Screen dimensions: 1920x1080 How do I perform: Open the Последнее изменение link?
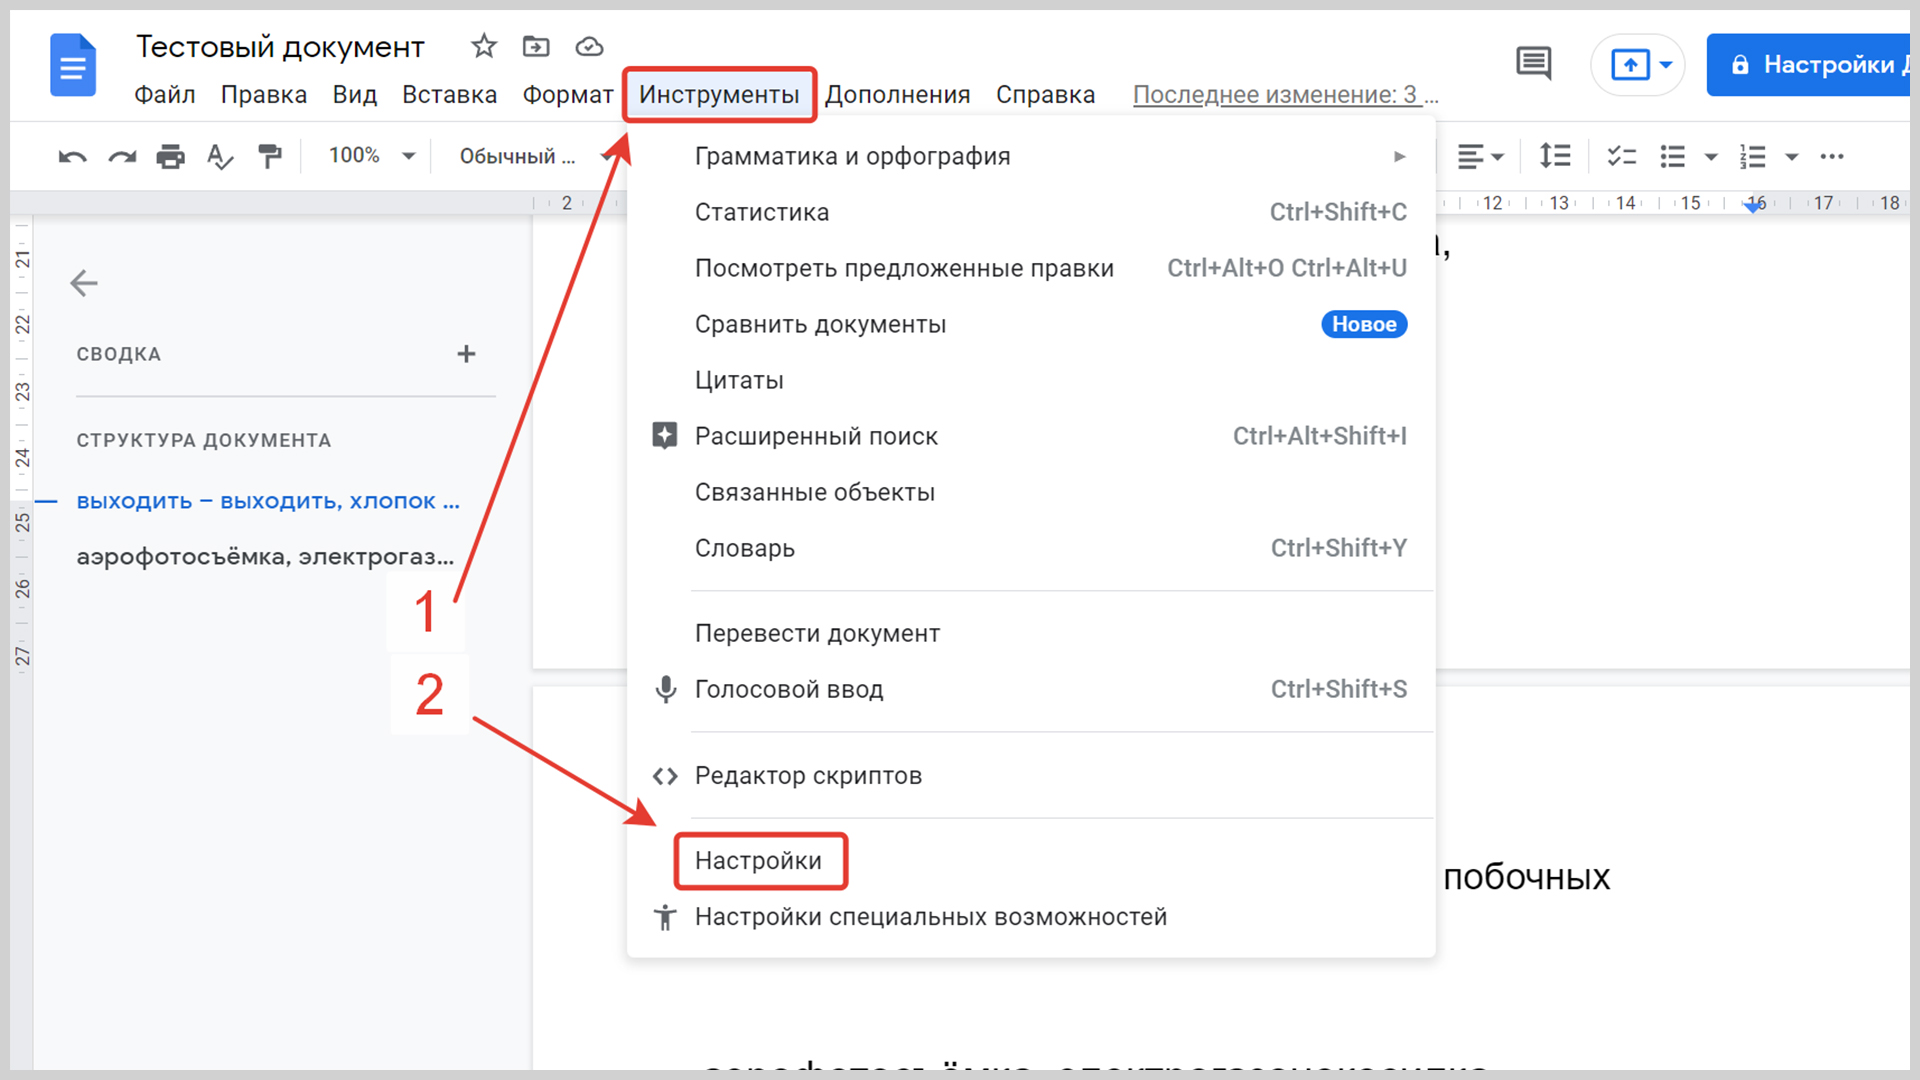pos(1285,94)
